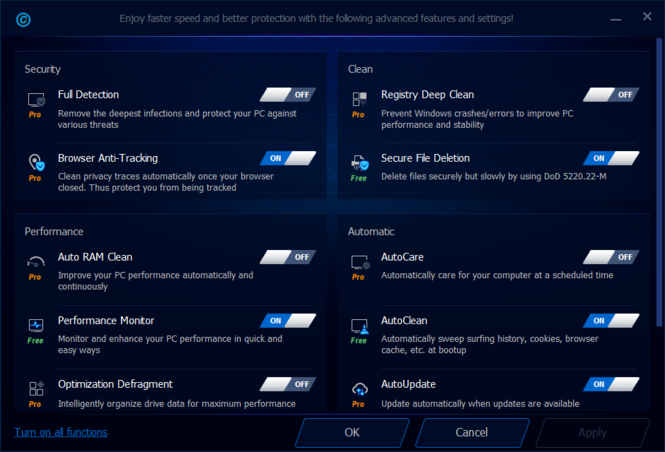Disable the AutoUpdate toggle
This screenshot has height=452, width=665.
(611, 384)
